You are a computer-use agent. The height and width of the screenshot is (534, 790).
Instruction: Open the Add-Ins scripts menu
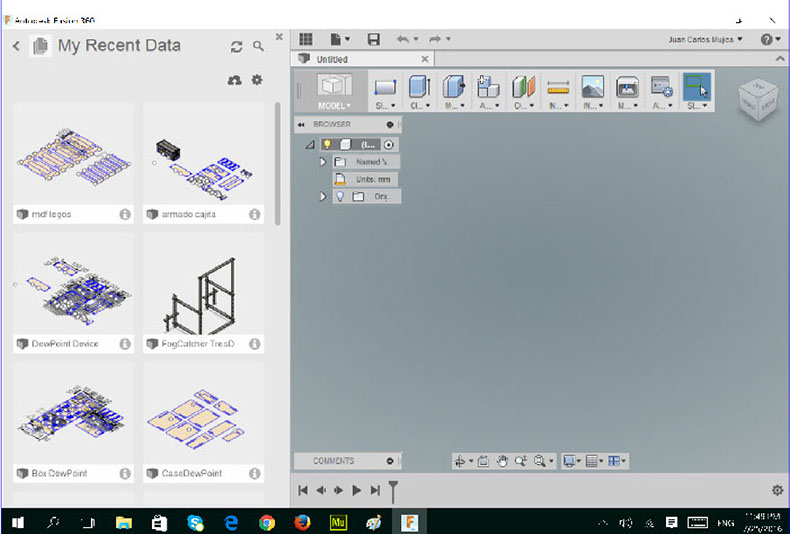coord(662,91)
